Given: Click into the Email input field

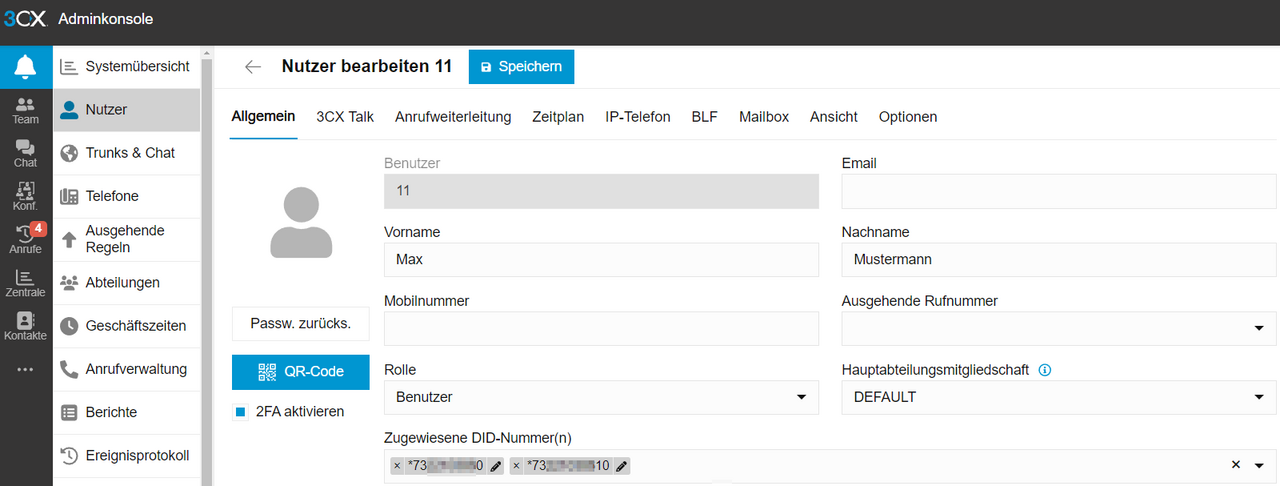Looking at the screenshot, I should [x=1059, y=190].
